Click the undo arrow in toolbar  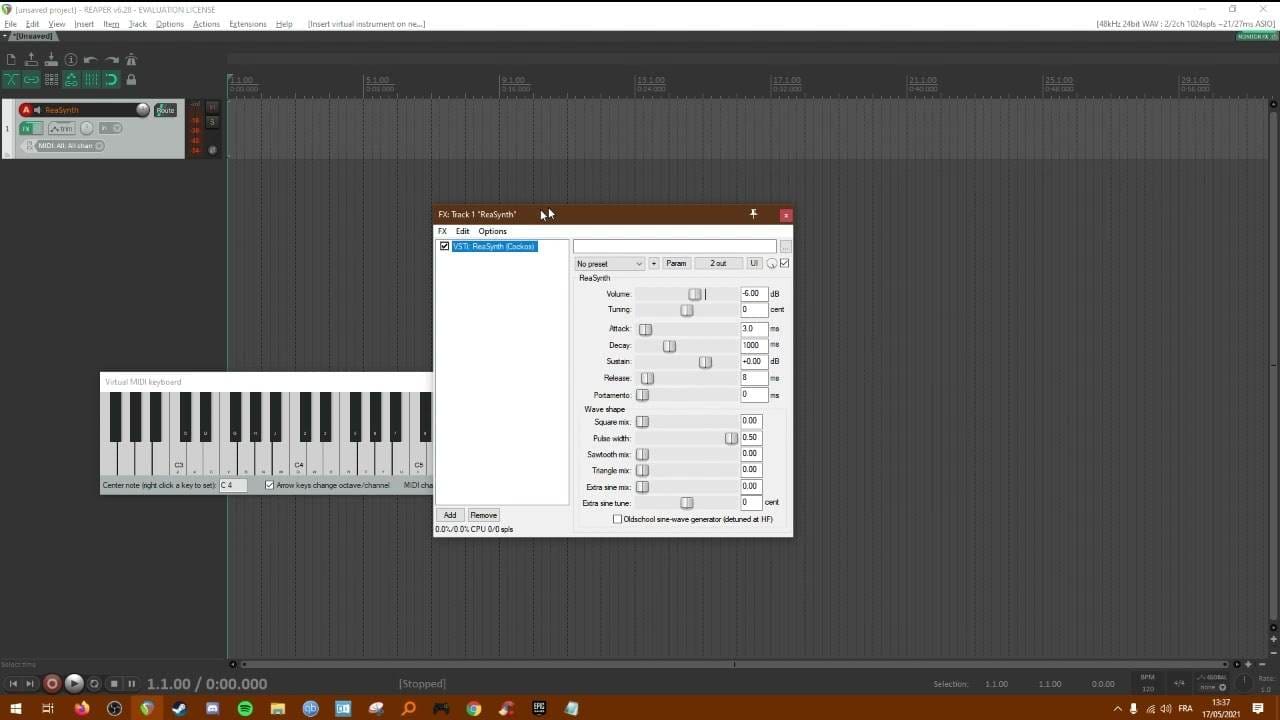91,60
